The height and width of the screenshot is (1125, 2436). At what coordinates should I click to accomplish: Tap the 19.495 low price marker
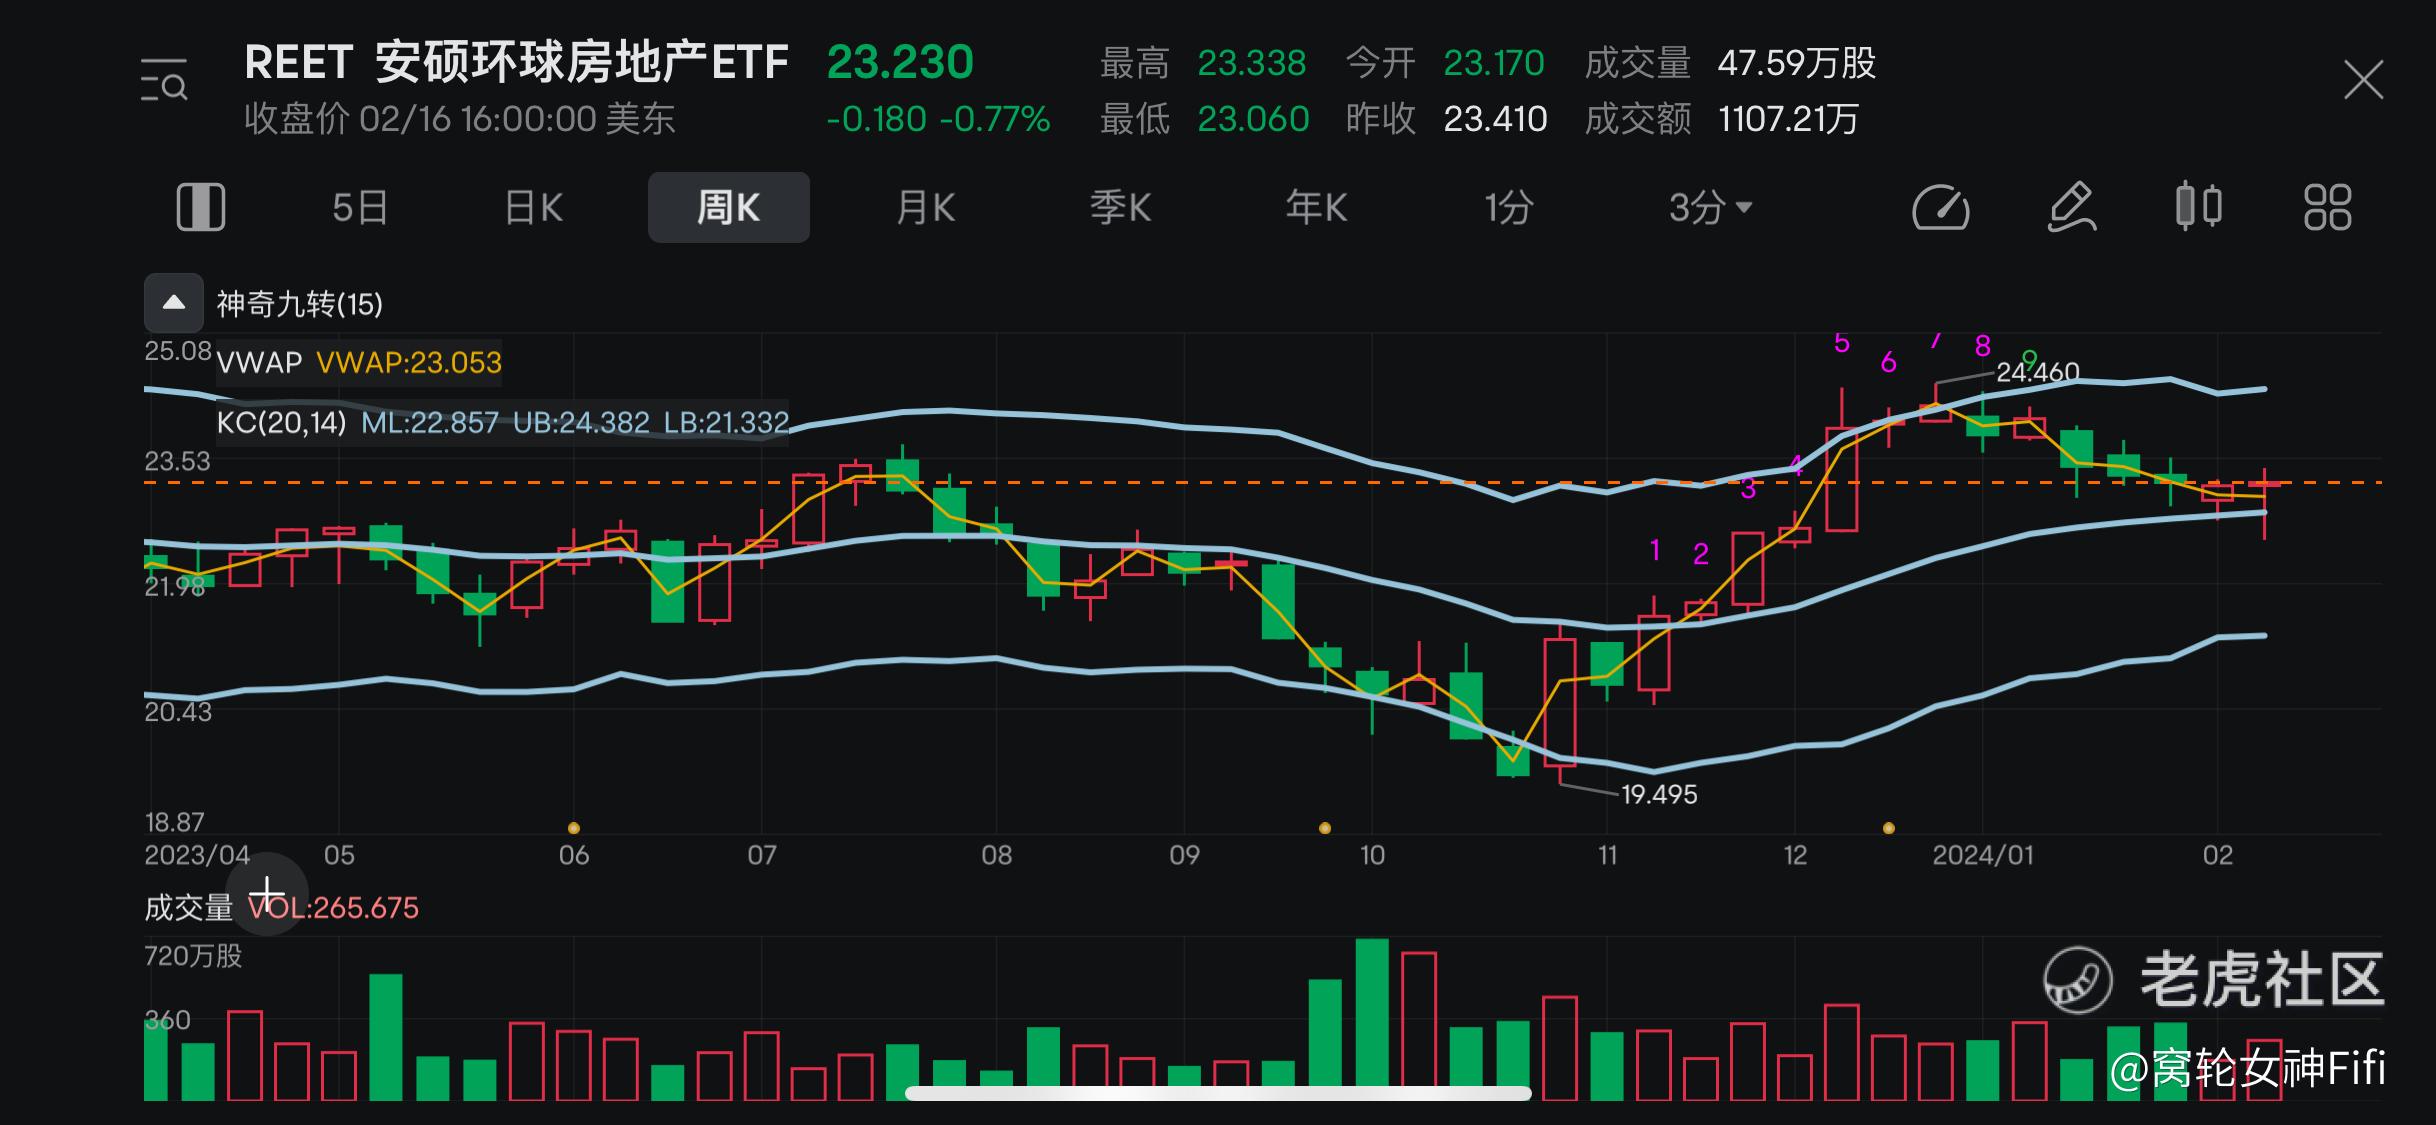(1659, 795)
